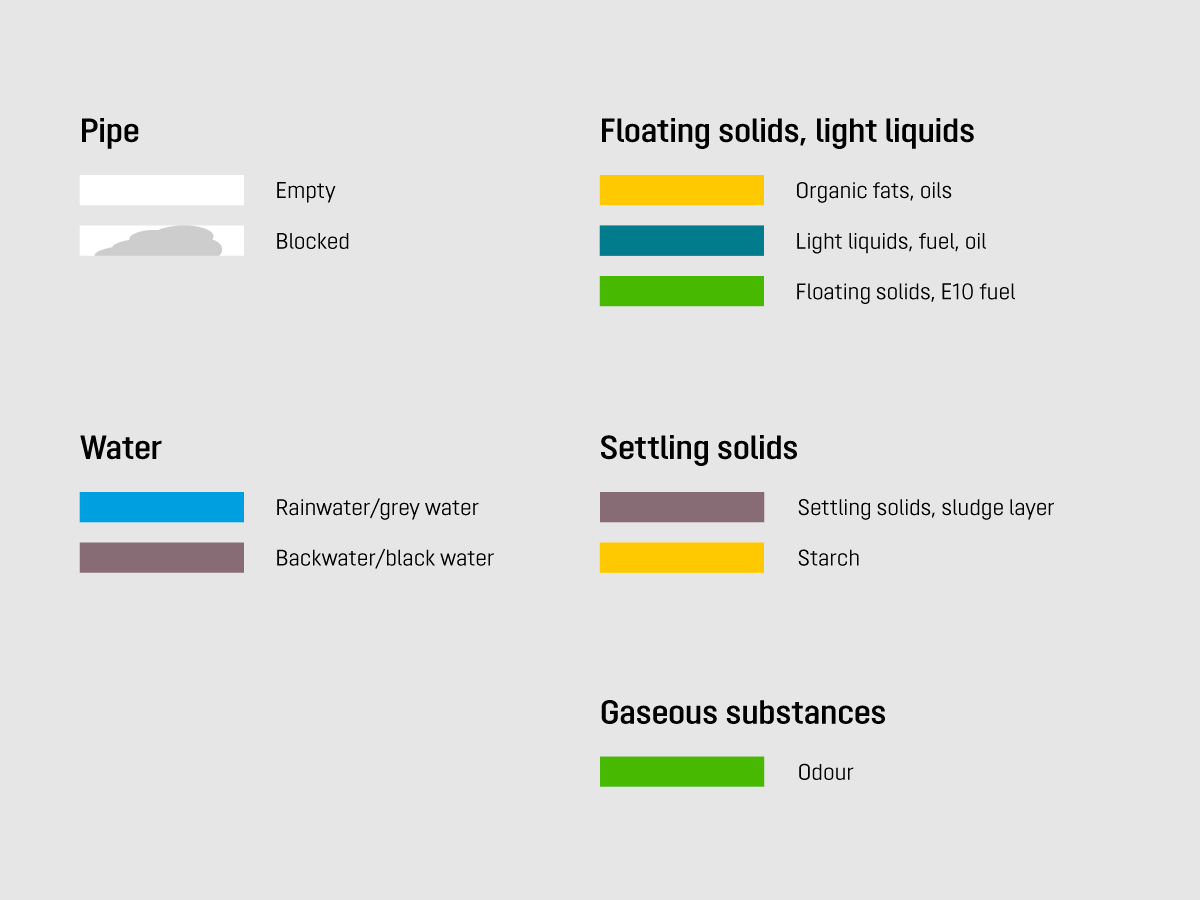Click the Blocked text label
This screenshot has height=900, width=1200.
pyautogui.click(x=312, y=242)
